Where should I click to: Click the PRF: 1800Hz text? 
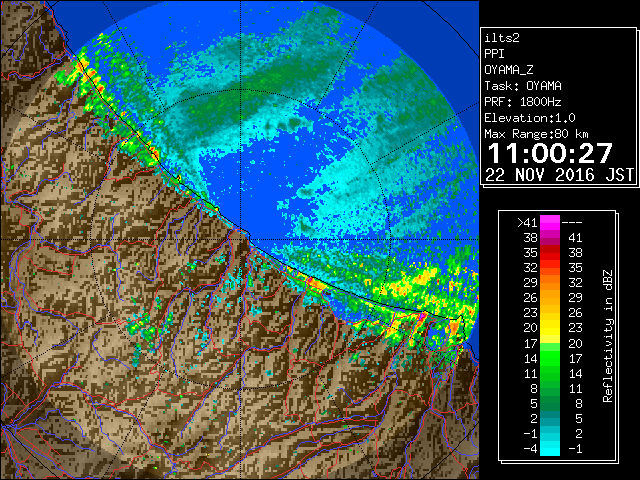pyautogui.click(x=523, y=102)
